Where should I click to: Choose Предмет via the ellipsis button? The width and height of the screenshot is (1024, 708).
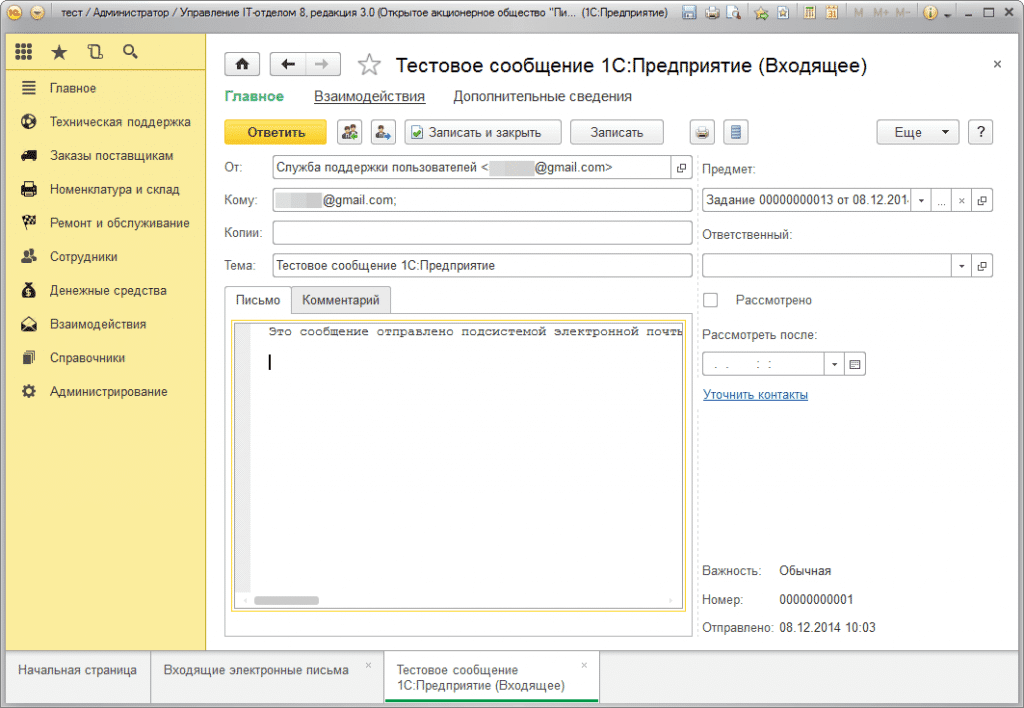(941, 201)
